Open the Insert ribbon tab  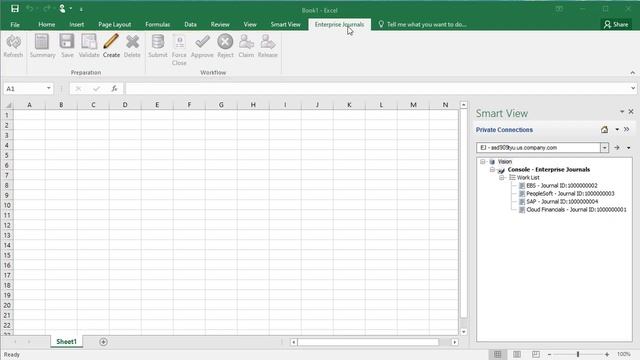pos(77,24)
